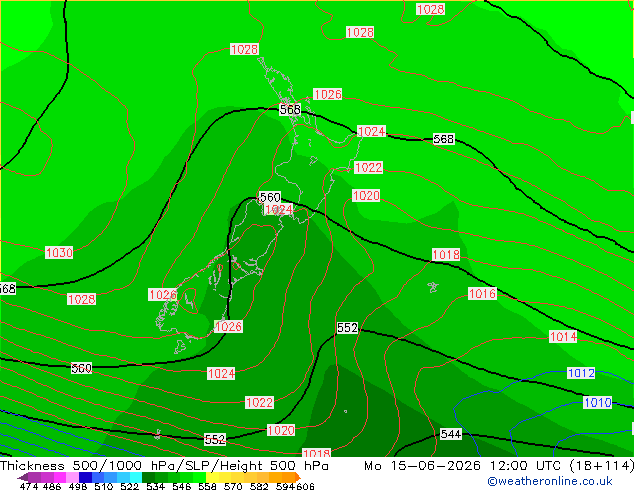Open the weatheronline.co.uk link

click(550, 481)
